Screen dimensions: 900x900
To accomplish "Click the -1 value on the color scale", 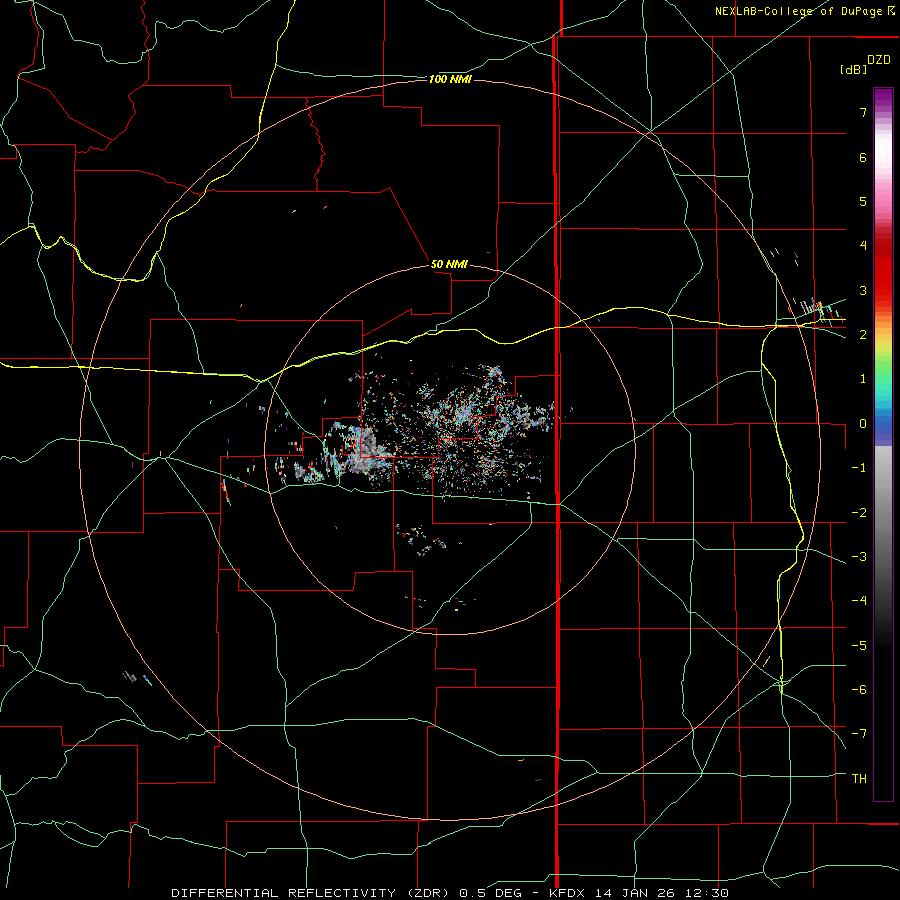I will point(859,468).
